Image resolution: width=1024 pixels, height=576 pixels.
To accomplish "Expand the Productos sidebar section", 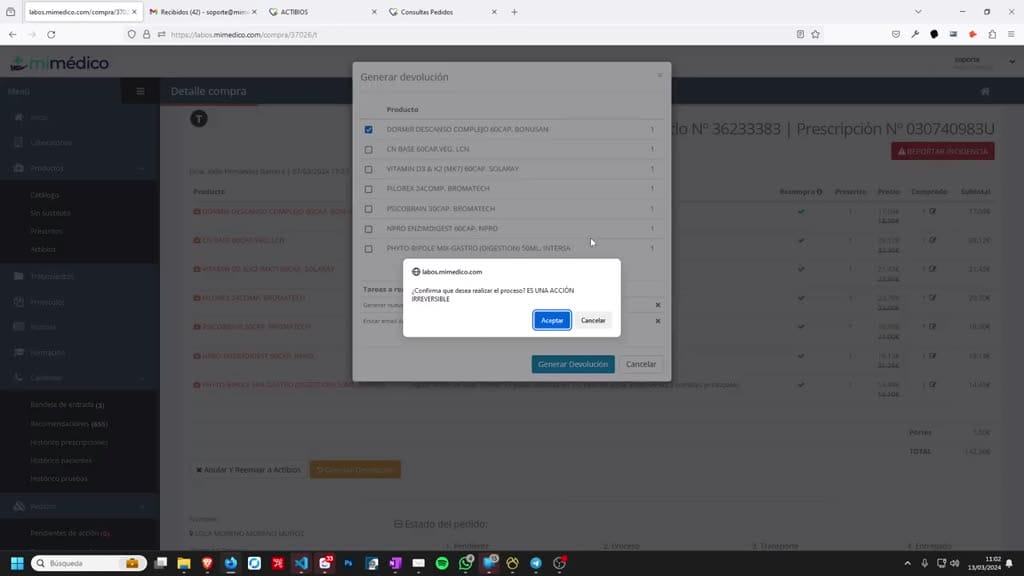I will click(x=80, y=168).
